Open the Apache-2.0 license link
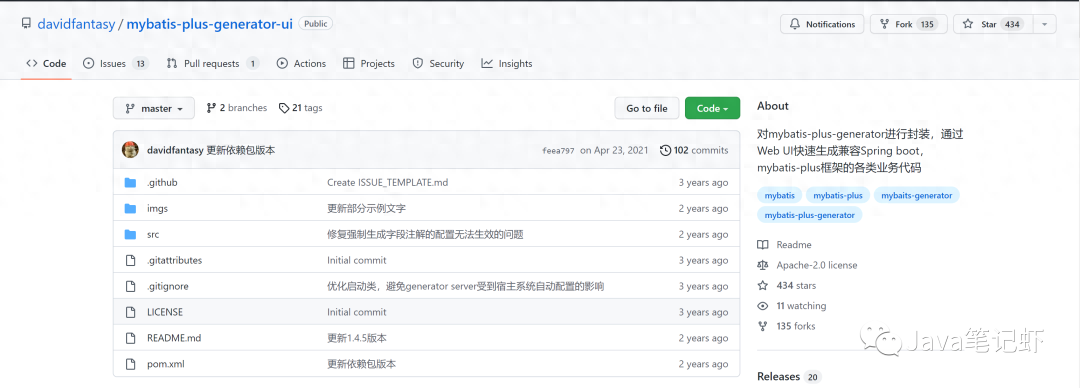1080x388 pixels. [x=817, y=265]
